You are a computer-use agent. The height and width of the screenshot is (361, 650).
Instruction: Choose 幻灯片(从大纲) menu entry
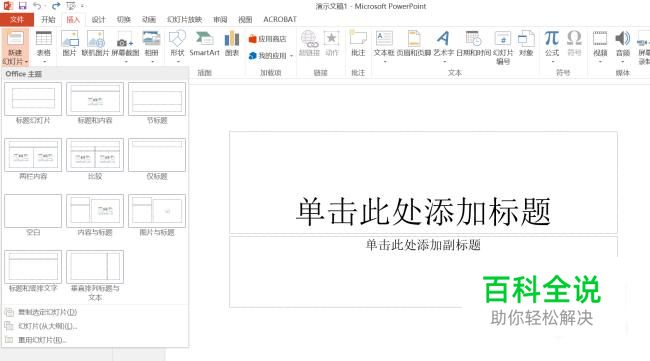coord(95,326)
